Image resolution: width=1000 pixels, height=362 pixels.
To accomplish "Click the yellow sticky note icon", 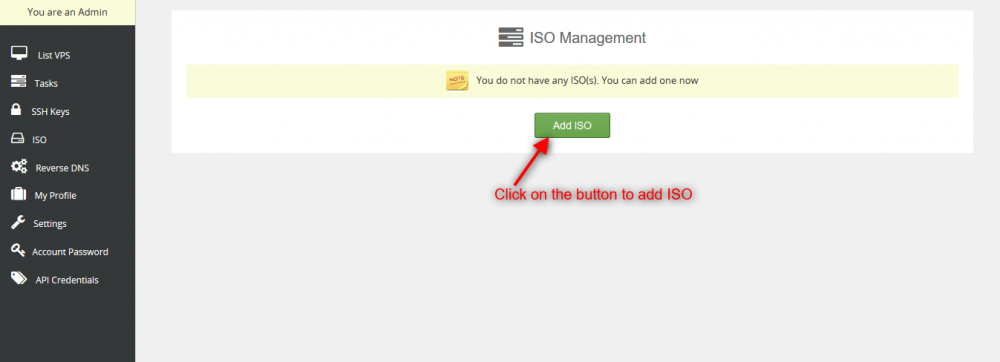I will click(457, 81).
